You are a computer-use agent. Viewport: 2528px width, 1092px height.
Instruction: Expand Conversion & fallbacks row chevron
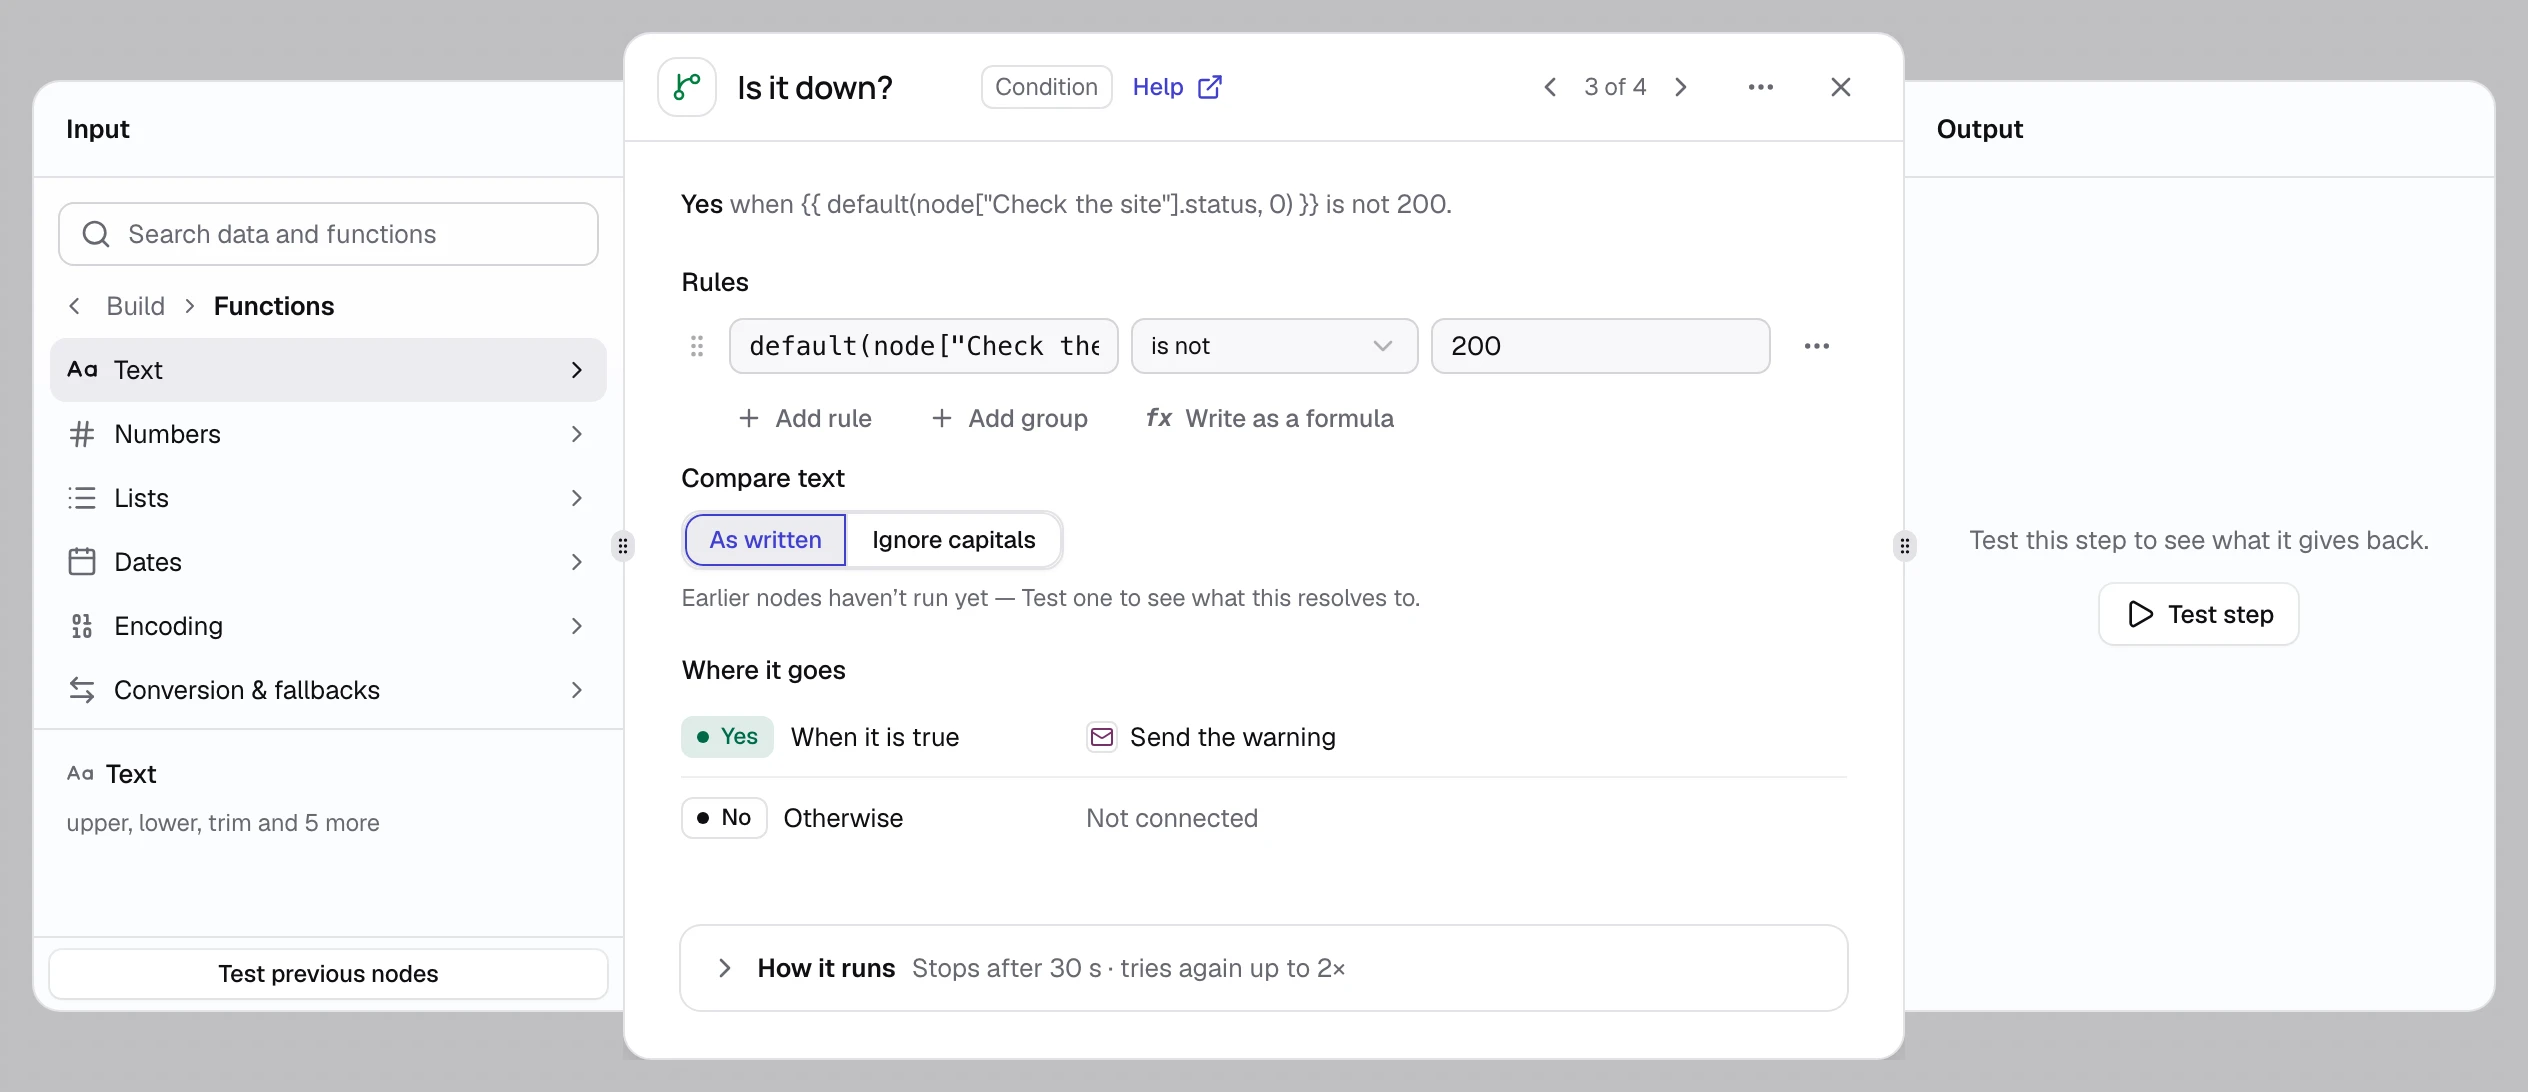click(577, 690)
